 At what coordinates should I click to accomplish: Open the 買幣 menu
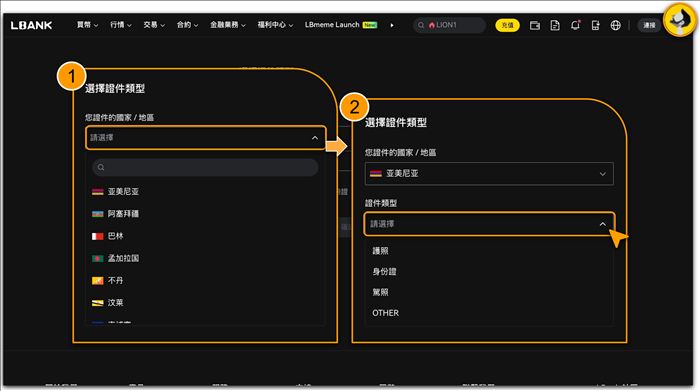pyautogui.click(x=87, y=25)
